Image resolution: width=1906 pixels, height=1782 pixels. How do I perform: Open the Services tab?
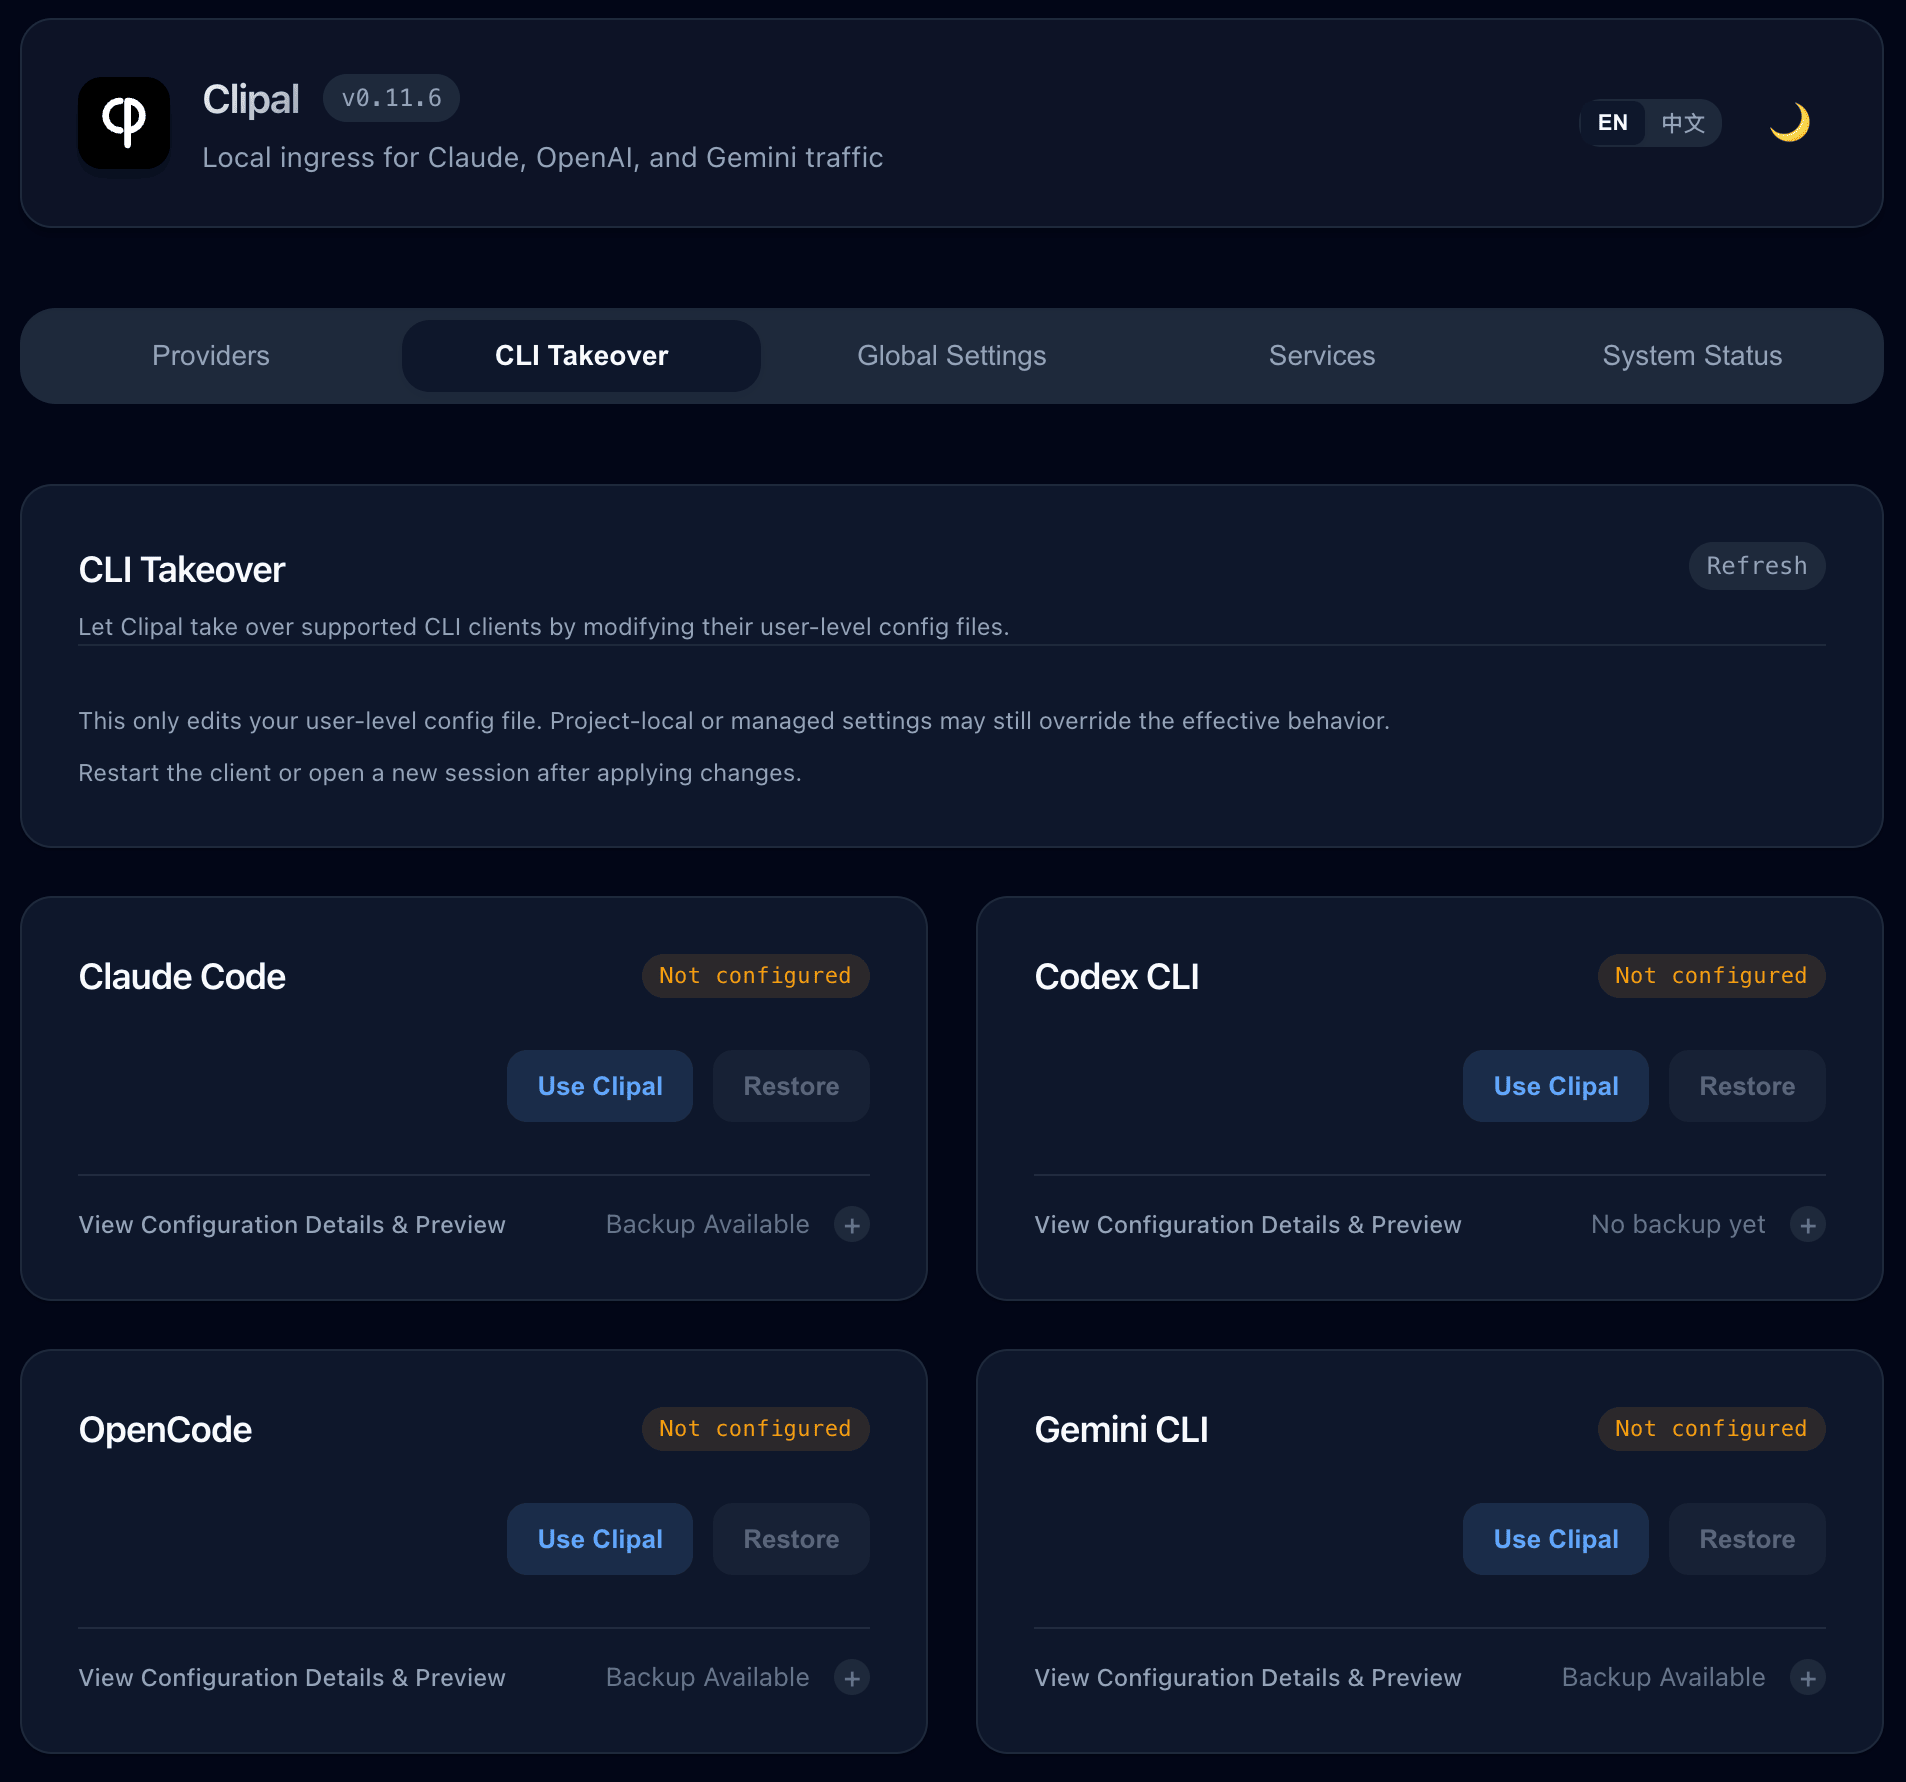click(x=1321, y=355)
